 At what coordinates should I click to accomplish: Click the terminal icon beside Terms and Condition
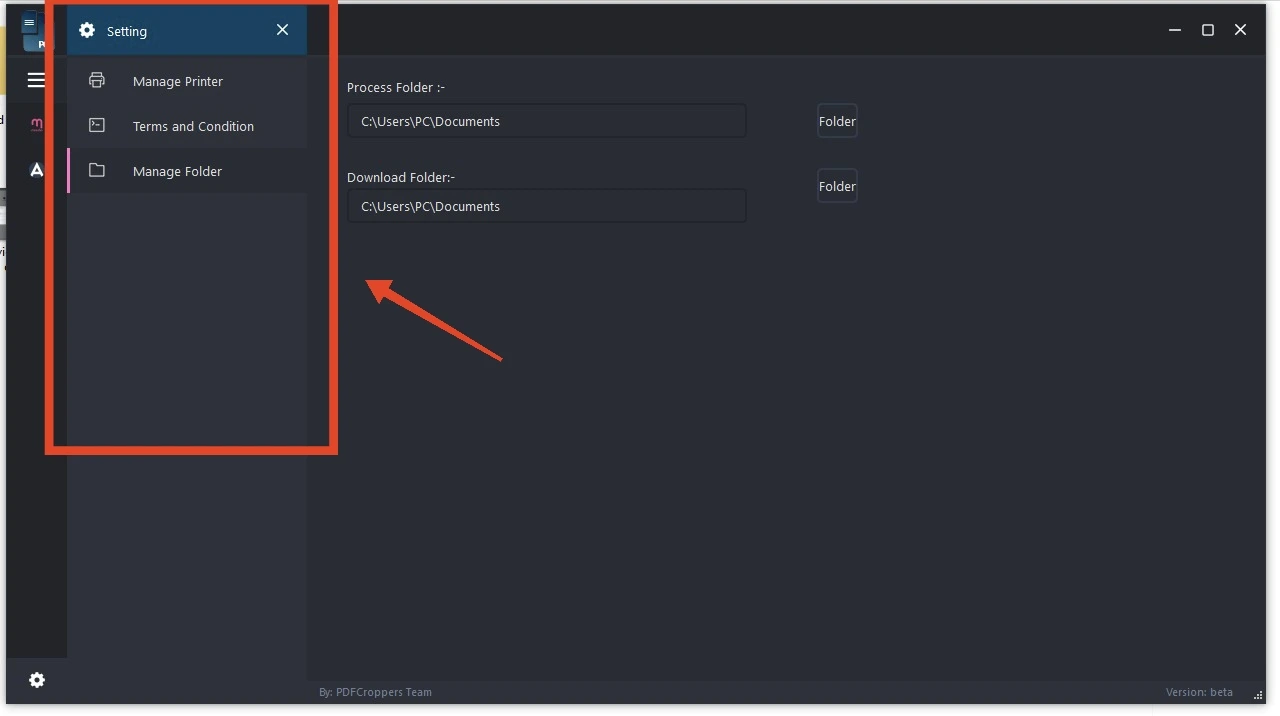[x=97, y=125]
